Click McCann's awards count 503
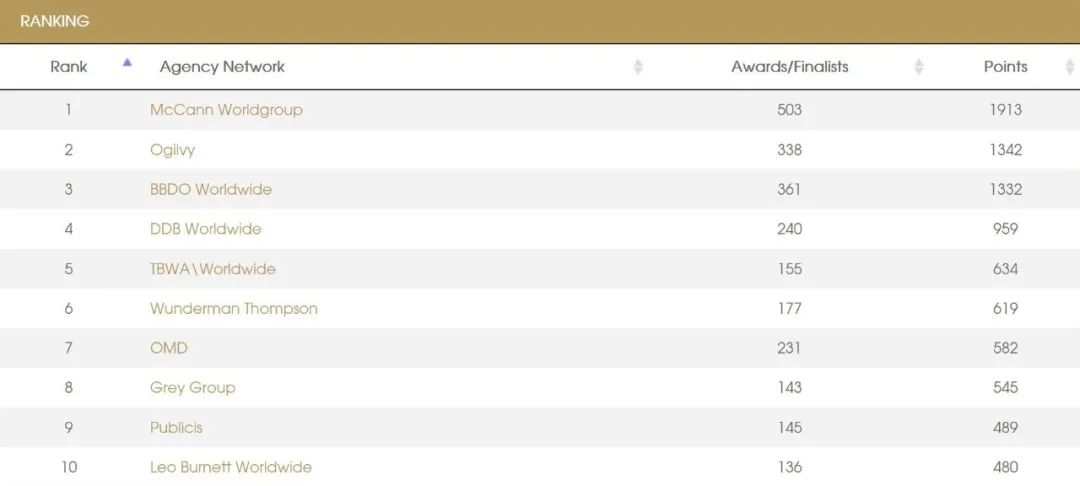 click(789, 110)
